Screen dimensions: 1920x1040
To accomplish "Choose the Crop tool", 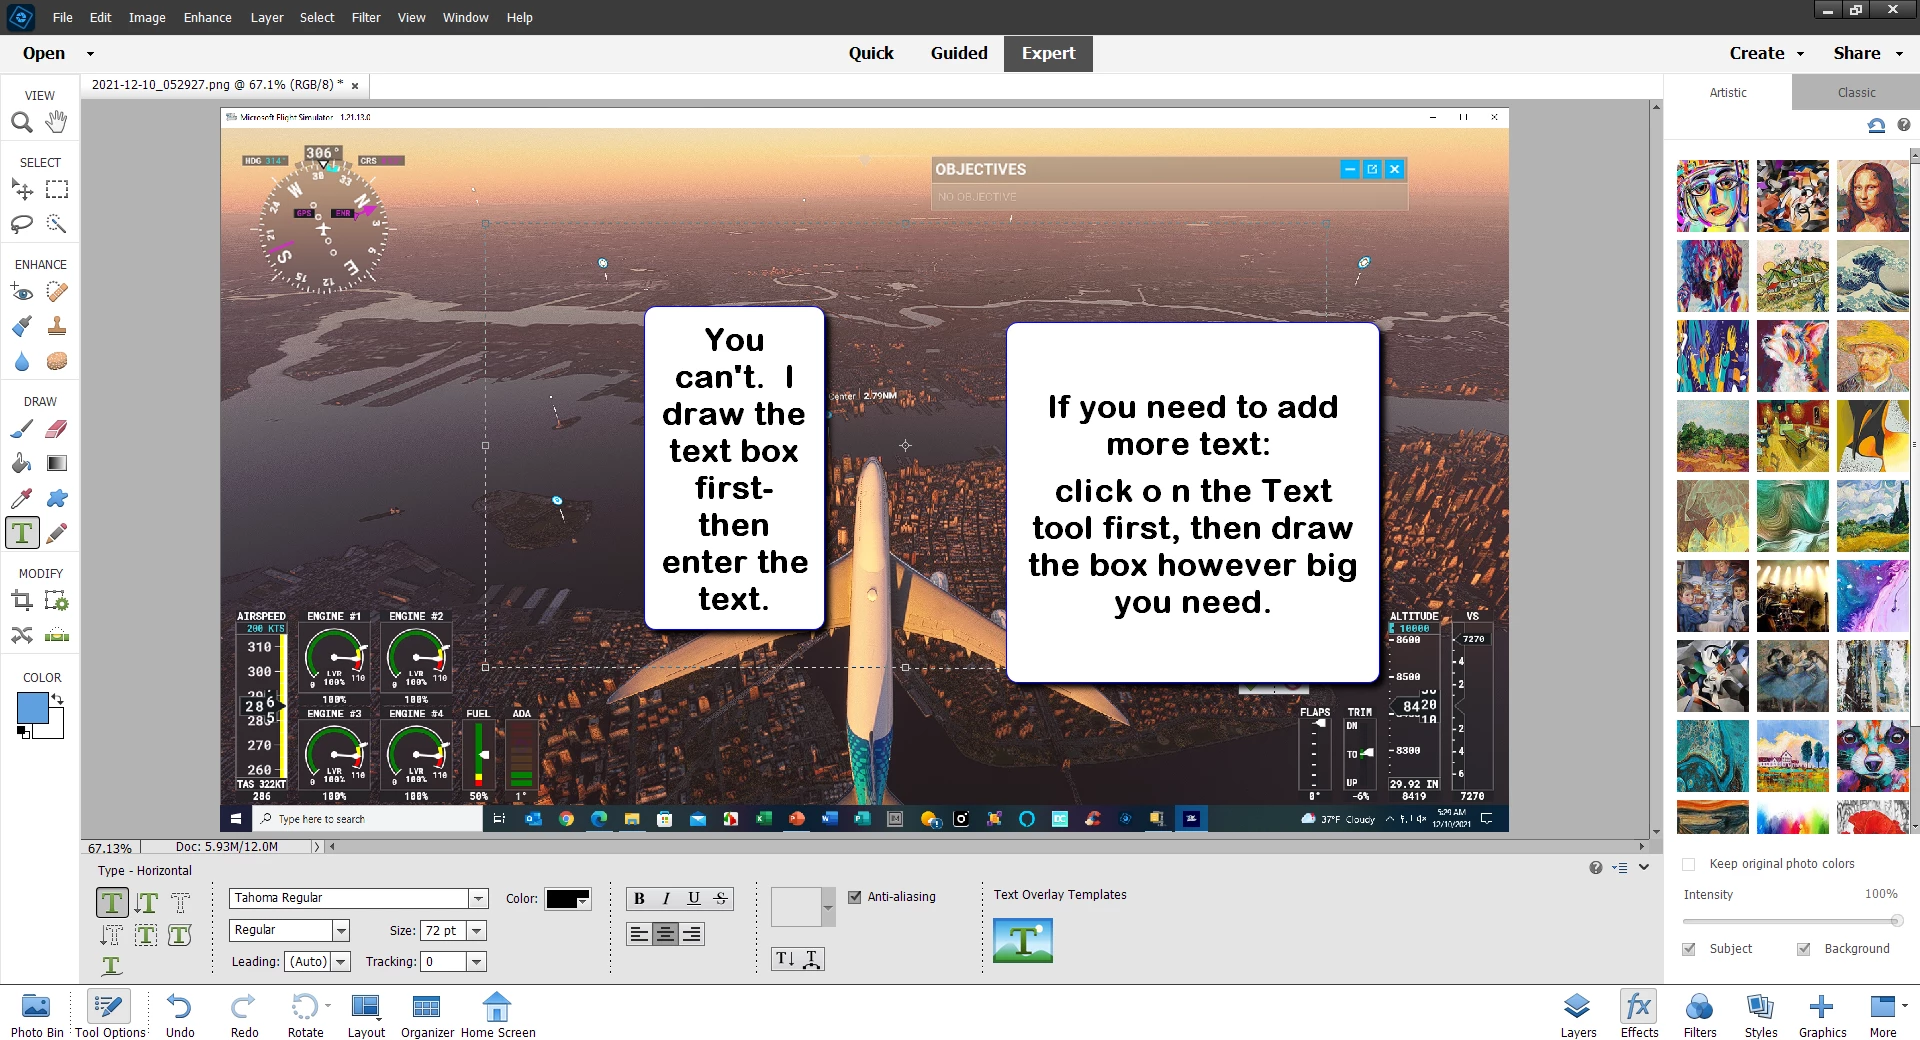I will (22, 601).
